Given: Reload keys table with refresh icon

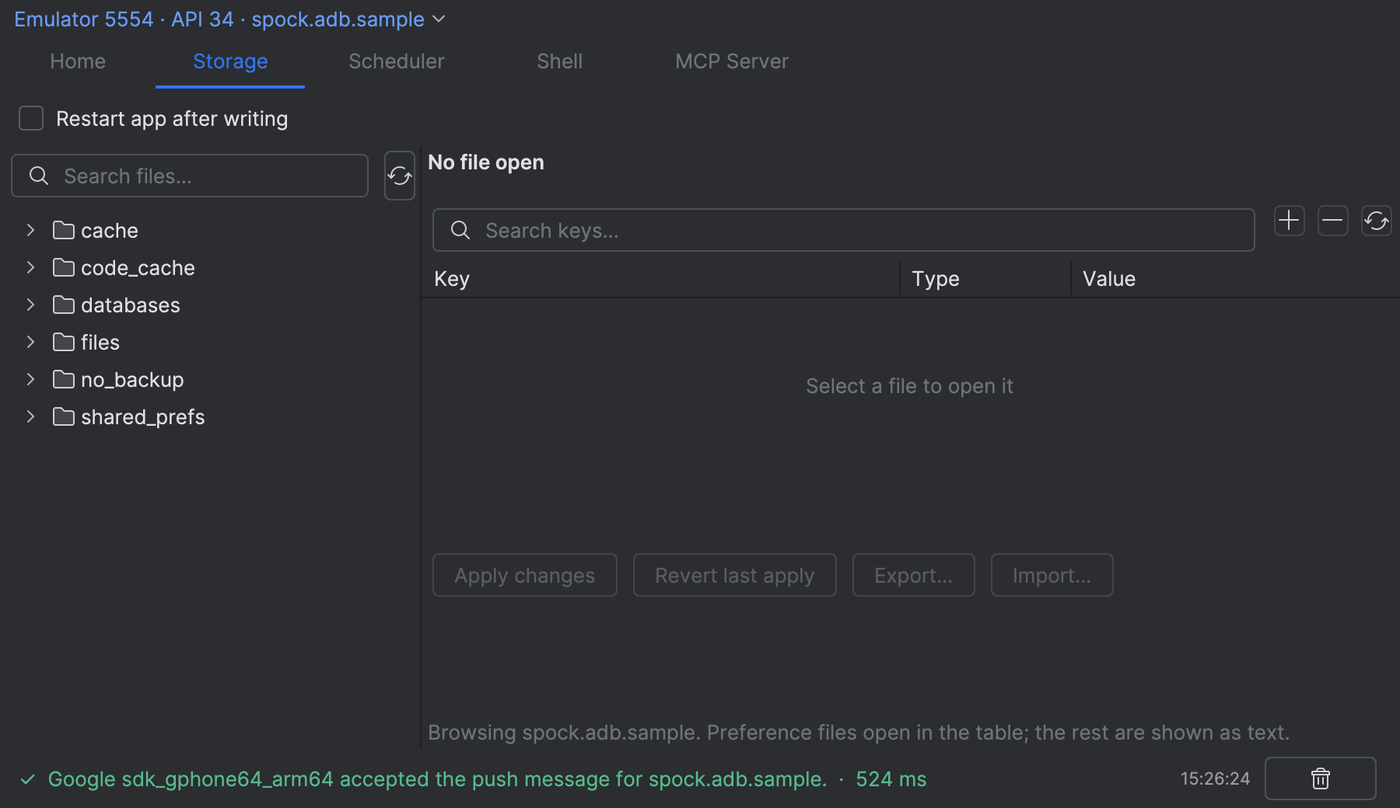Looking at the screenshot, I should pyautogui.click(x=1376, y=221).
